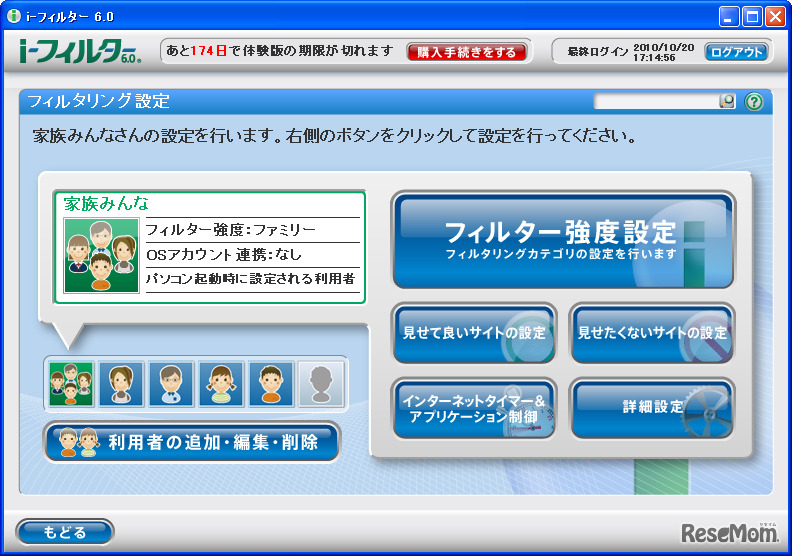This screenshot has width=792, height=556.
Task: Click the フィルター強度：ファミリー row
Action: pyautogui.click(x=253, y=230)
